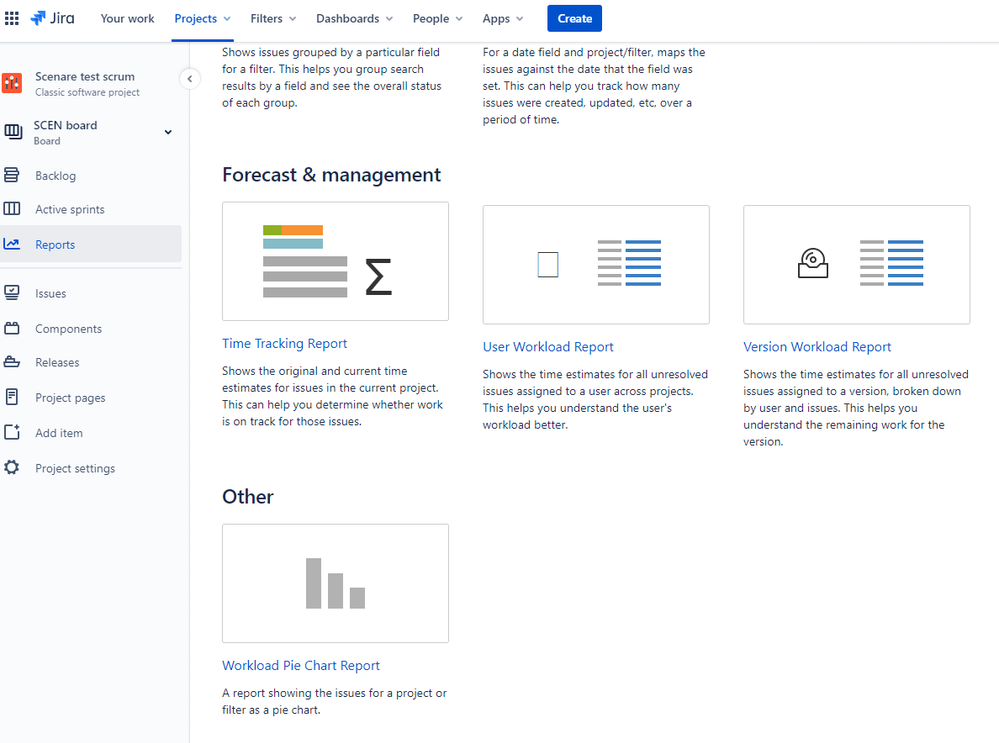999x743 pixels.
Task: Open the Filters dropdown menu
Action: click(273, 18)
